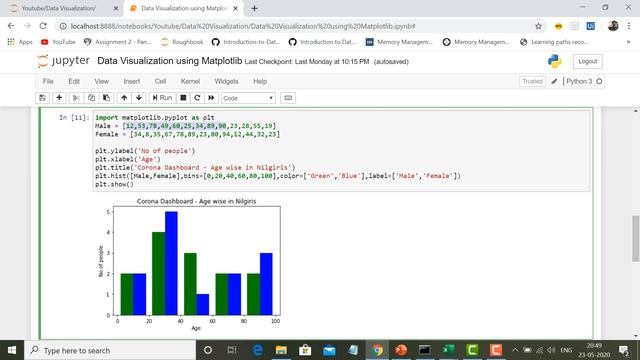Click the notebook vertical scrollbar thumb

click(636, 238)
